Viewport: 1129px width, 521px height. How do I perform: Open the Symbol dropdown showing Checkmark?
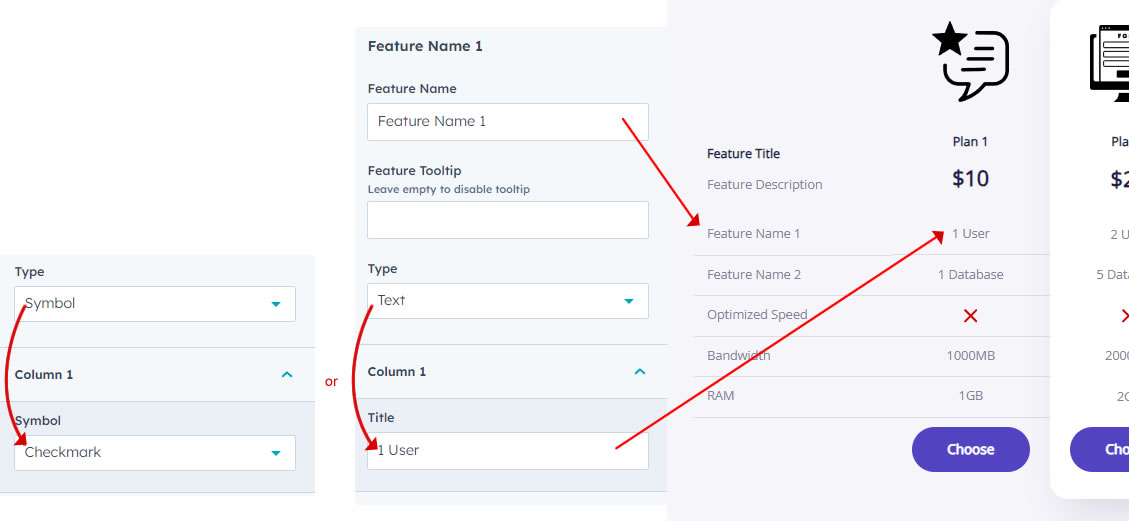pos(155,453)
